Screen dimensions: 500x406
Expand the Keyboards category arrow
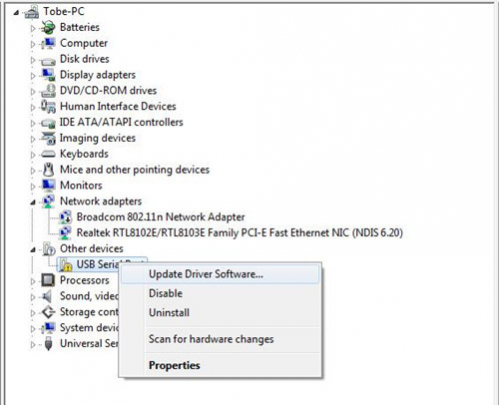tap(33, 155)
